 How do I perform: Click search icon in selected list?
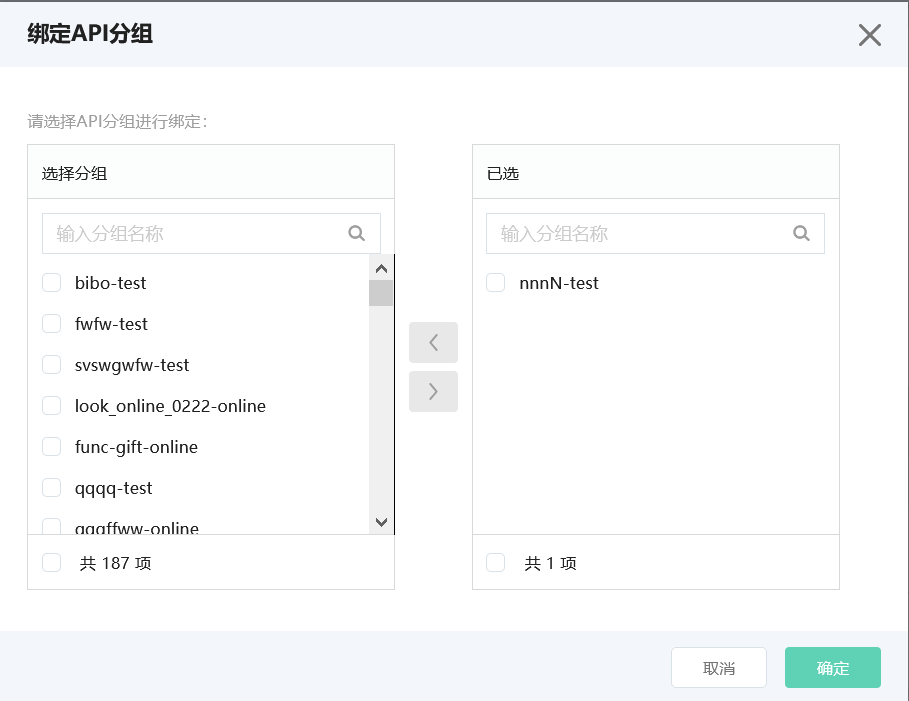click(800, 233)
